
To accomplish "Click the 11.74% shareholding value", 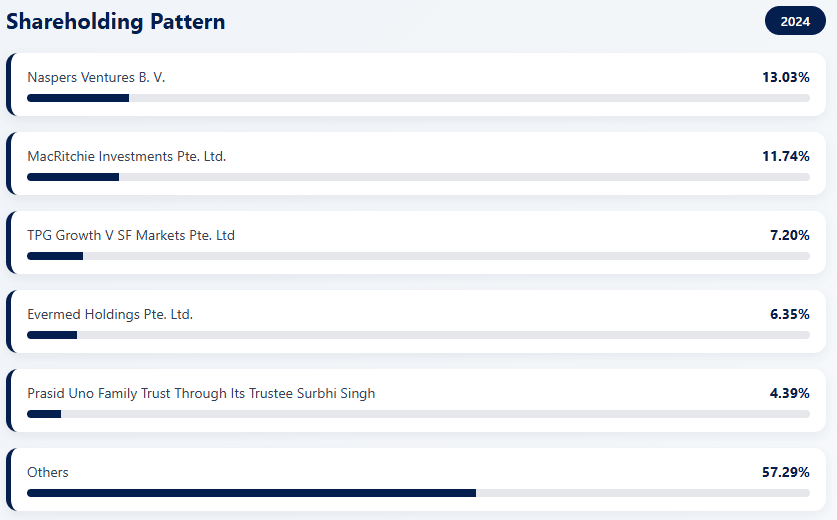I will tap(785, 156).
